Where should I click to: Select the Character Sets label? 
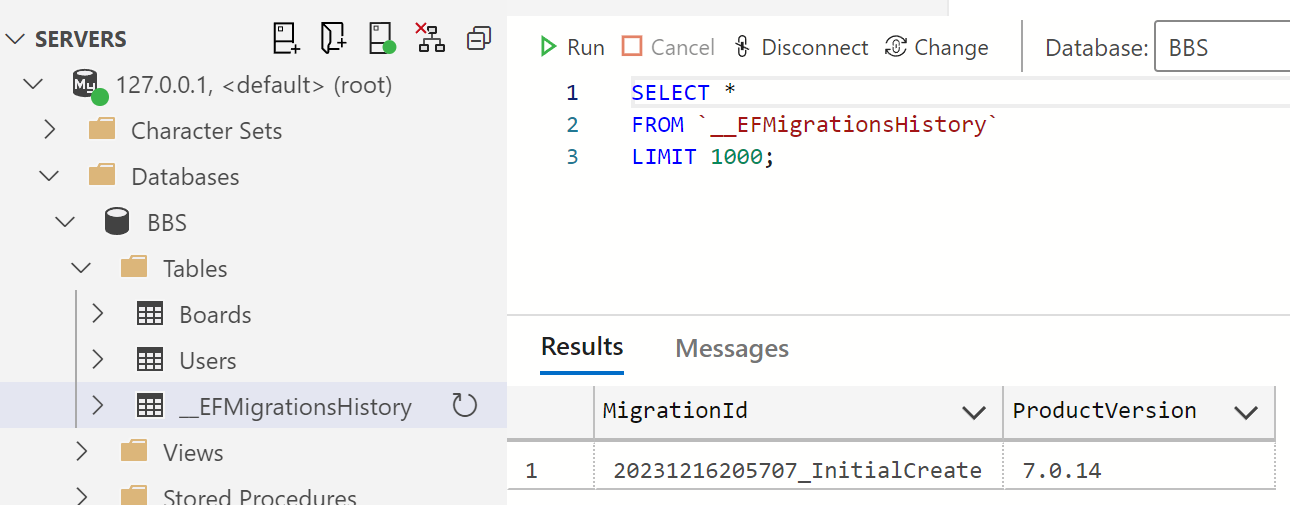(x=207, y=131)
